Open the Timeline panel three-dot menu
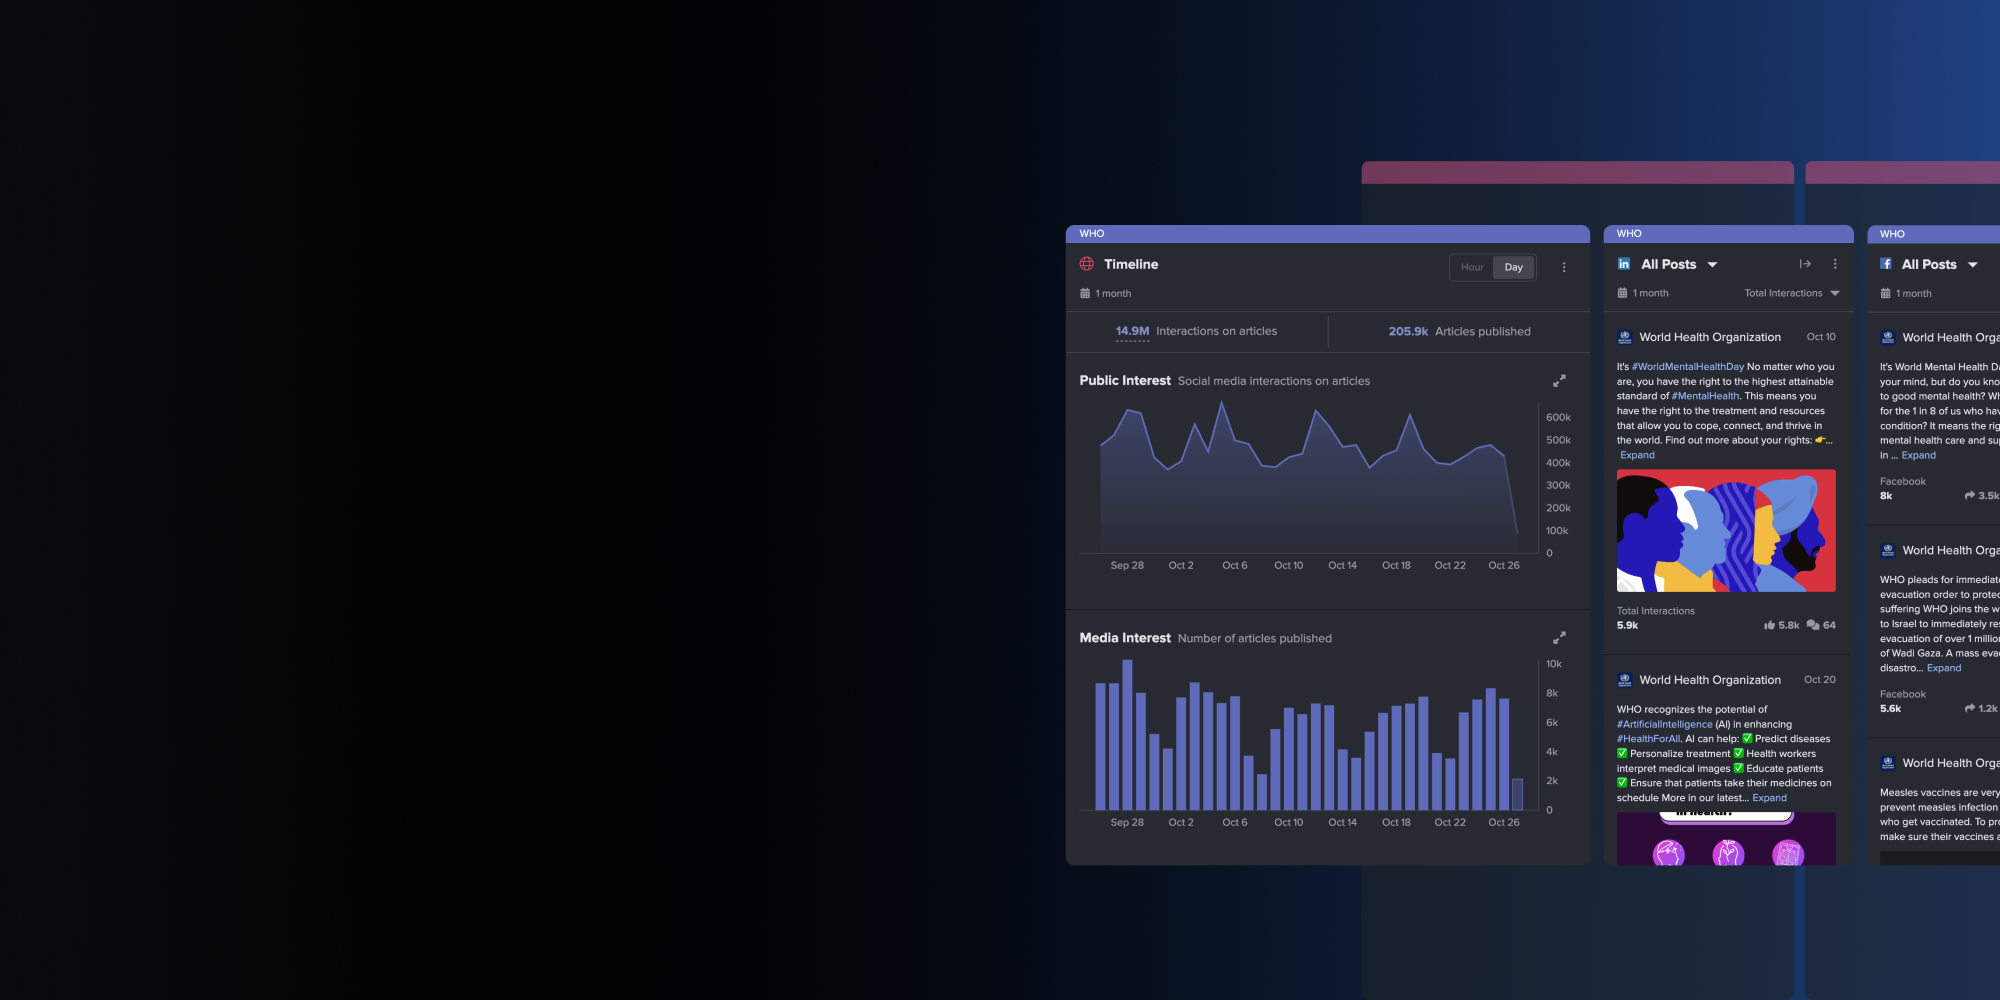This screenshot has height=1000, width=2000. pyautogui.click(x=1564, y=267)
